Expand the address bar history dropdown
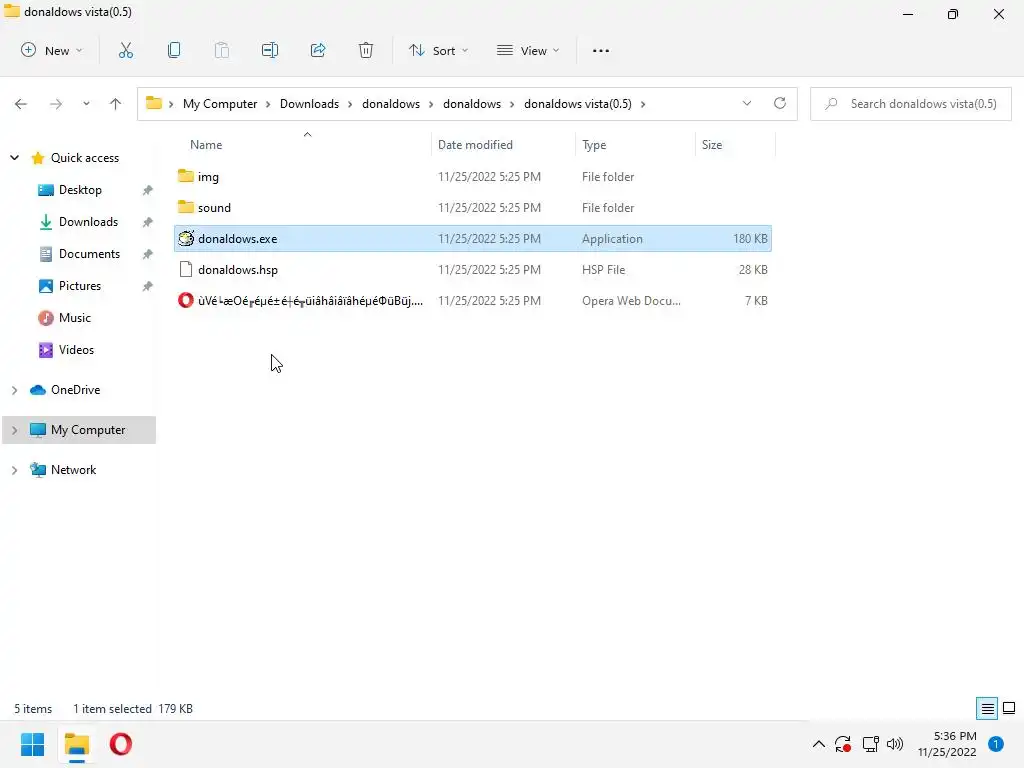This screenshot has width=1024, height=768. tap(747, 103)
